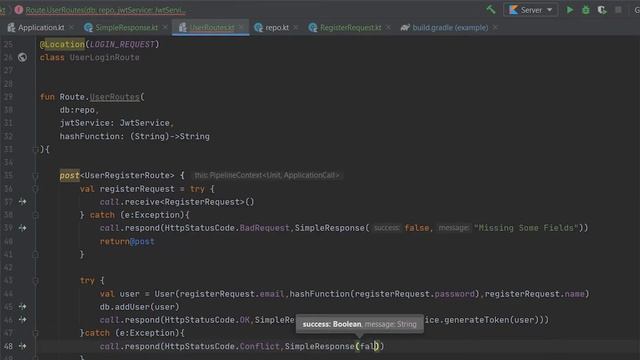The height and width of the screenshot is (360, 640).
Task: Click suspend call gutter icon on line 46
Action: tap(22, 320)
